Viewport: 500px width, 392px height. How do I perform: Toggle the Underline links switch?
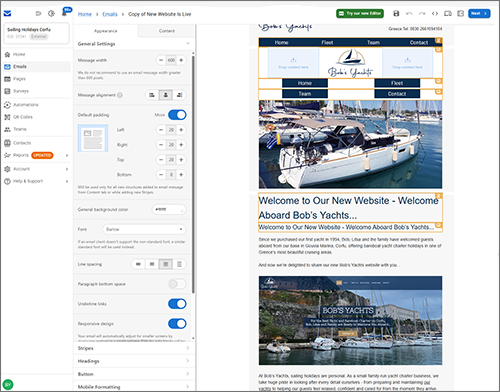(x=177, y=304)
